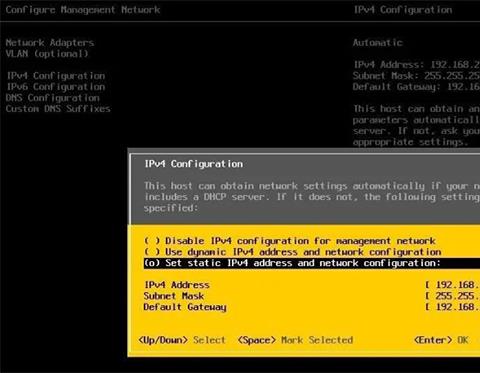The image size is (480, 373).
Task: Open Custom DNS Suffixes entry
Action: pyautogui.click(x=58, y=109)
